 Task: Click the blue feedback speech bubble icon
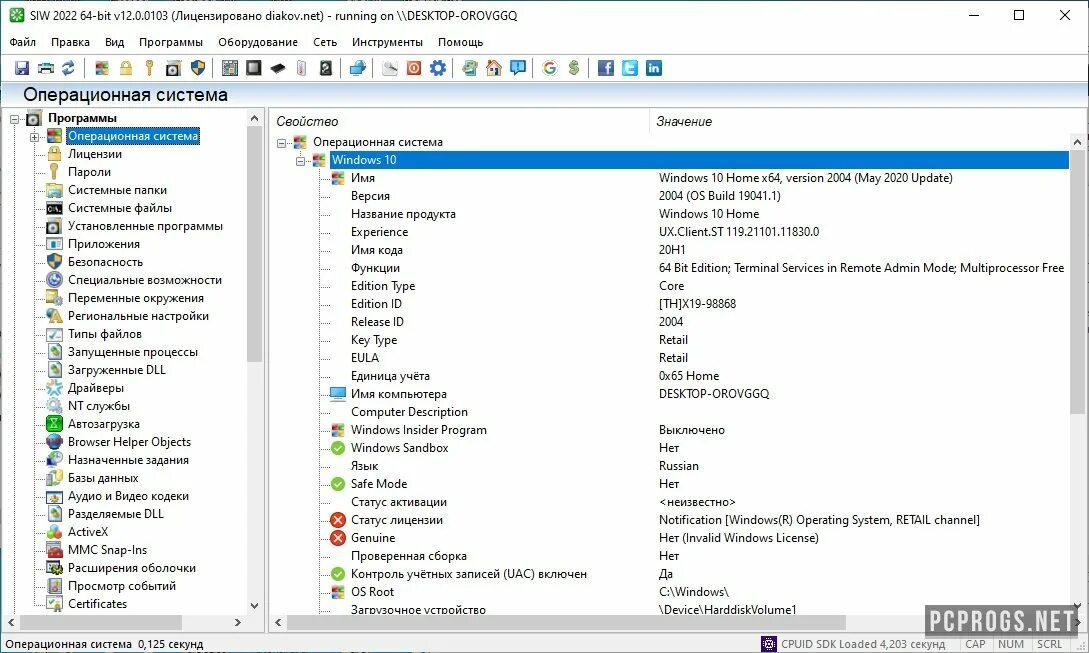518,68
